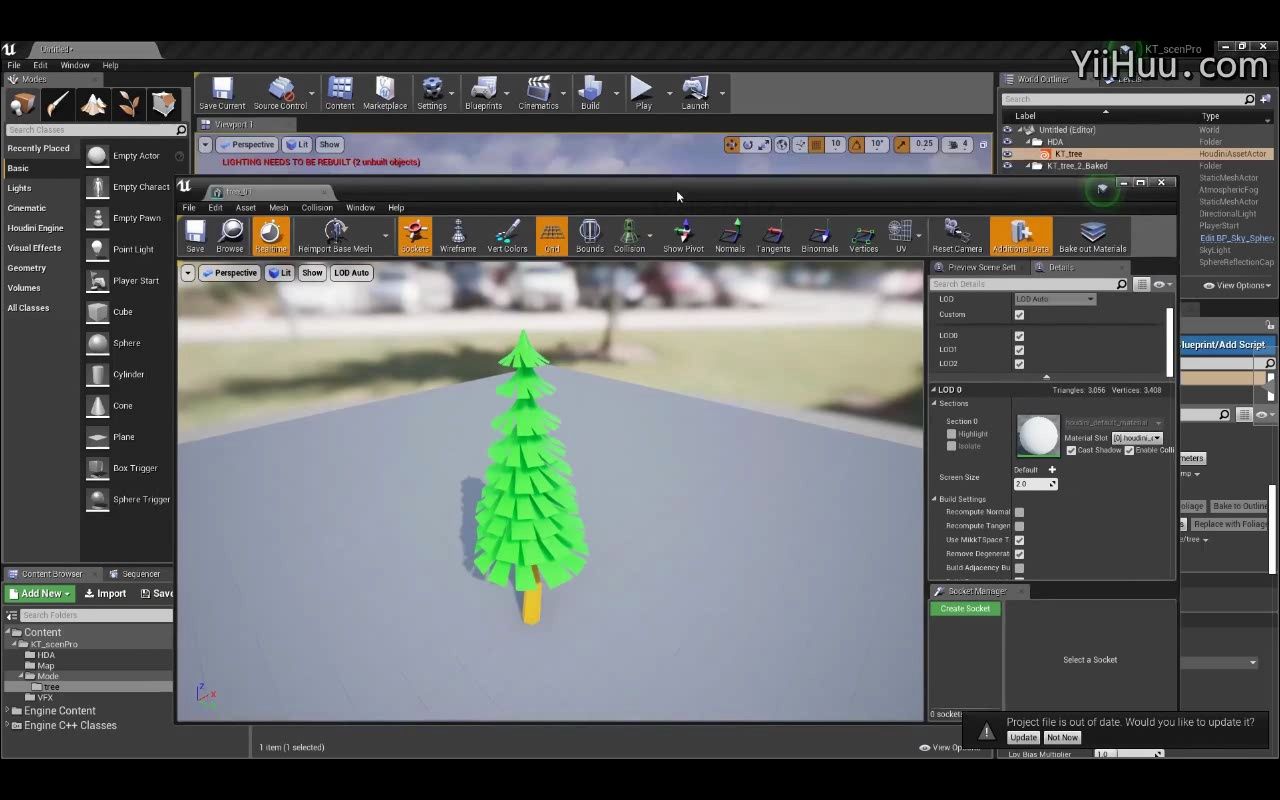Toggle the Sockets display mode
Screen dimensions: 1280x800
point(414,236)
